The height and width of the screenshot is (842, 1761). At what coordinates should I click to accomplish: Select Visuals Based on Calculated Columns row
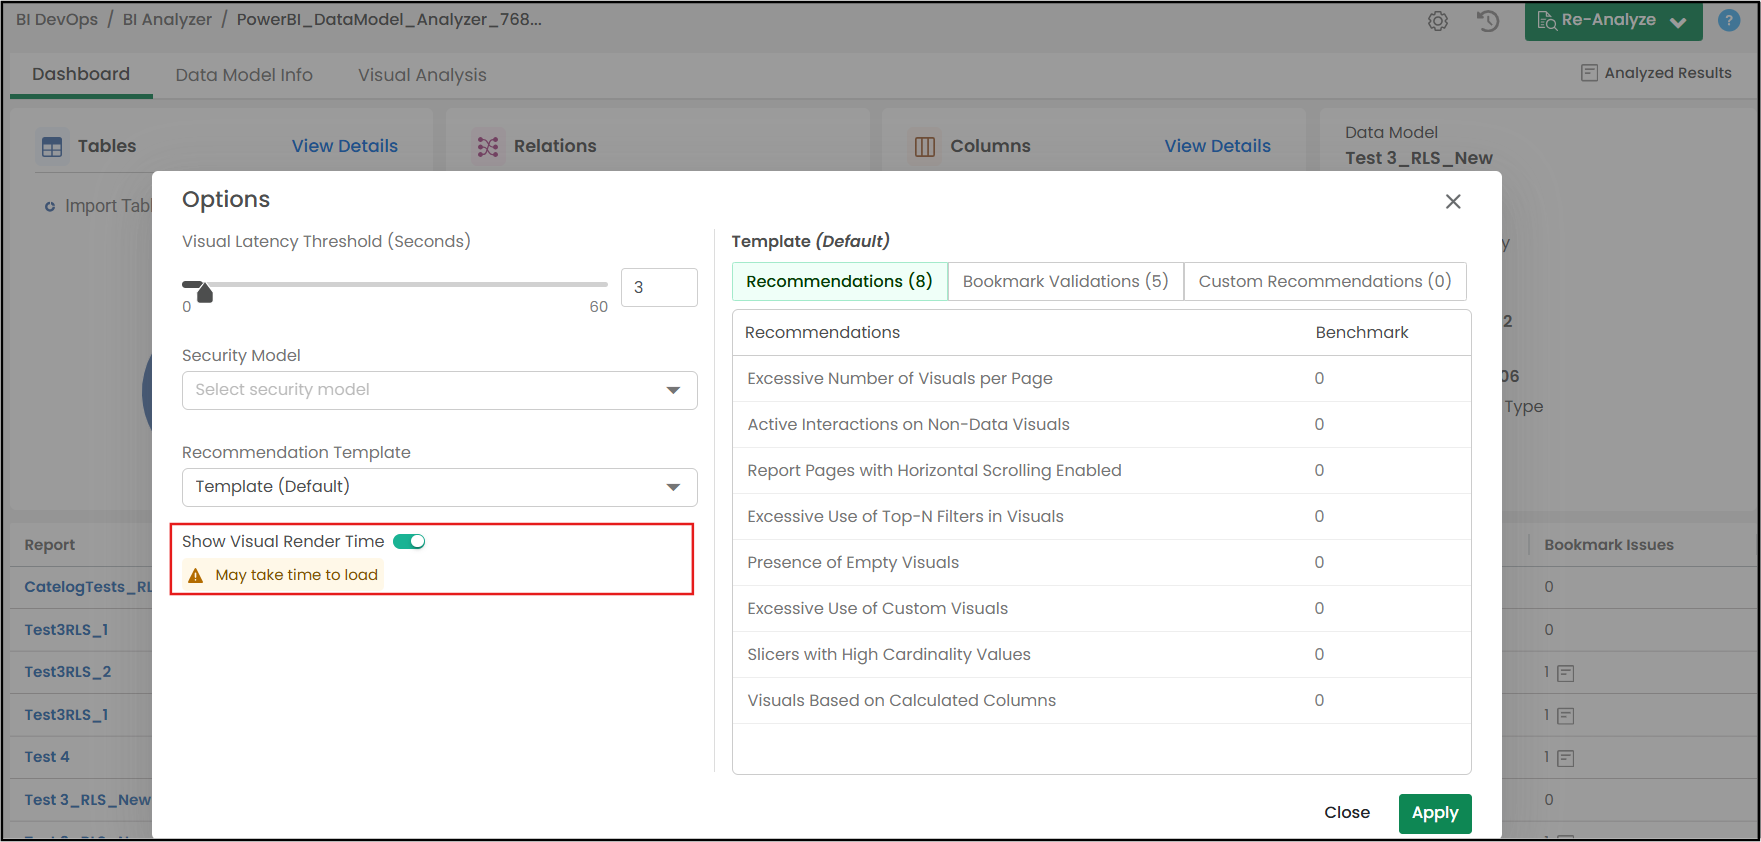1102,701
